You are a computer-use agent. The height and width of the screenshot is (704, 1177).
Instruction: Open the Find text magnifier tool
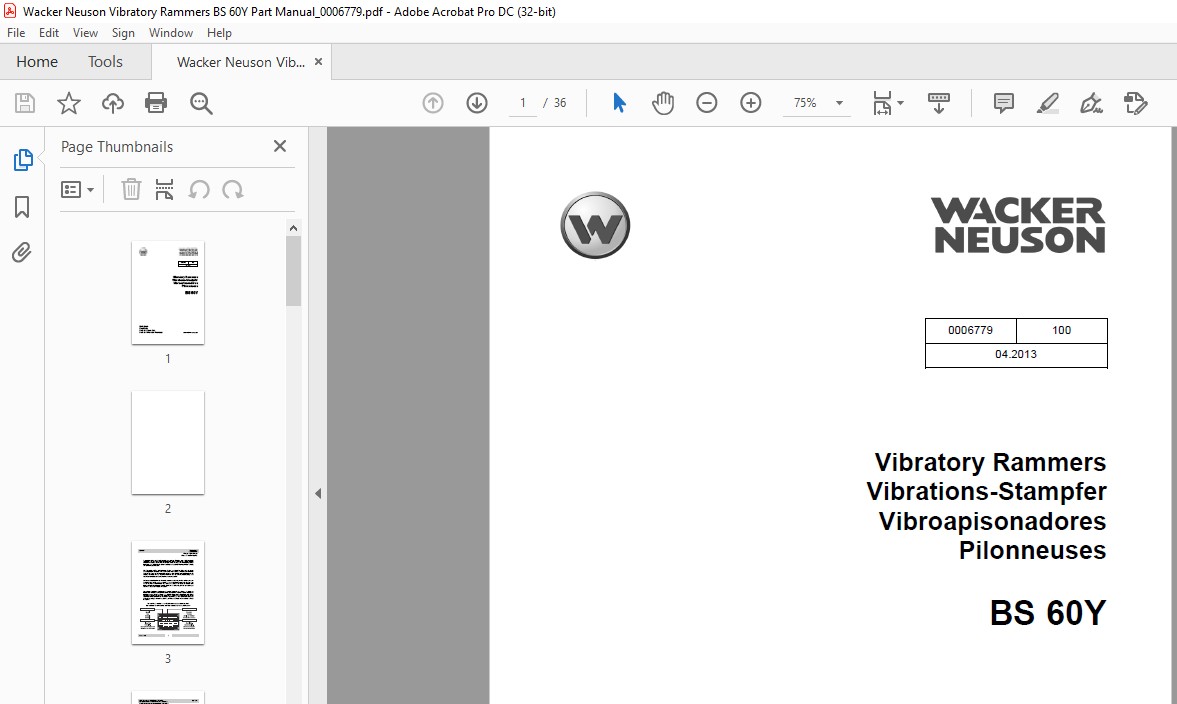coord(200,104)
